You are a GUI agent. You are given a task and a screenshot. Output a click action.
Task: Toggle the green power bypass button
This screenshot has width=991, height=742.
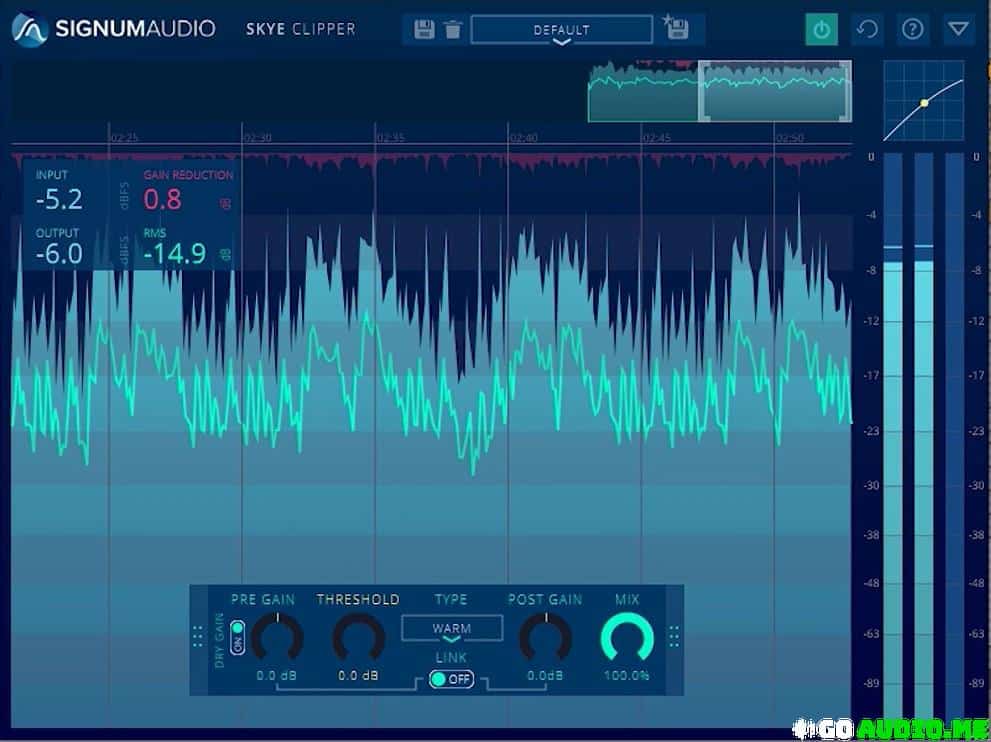[822, 29]
